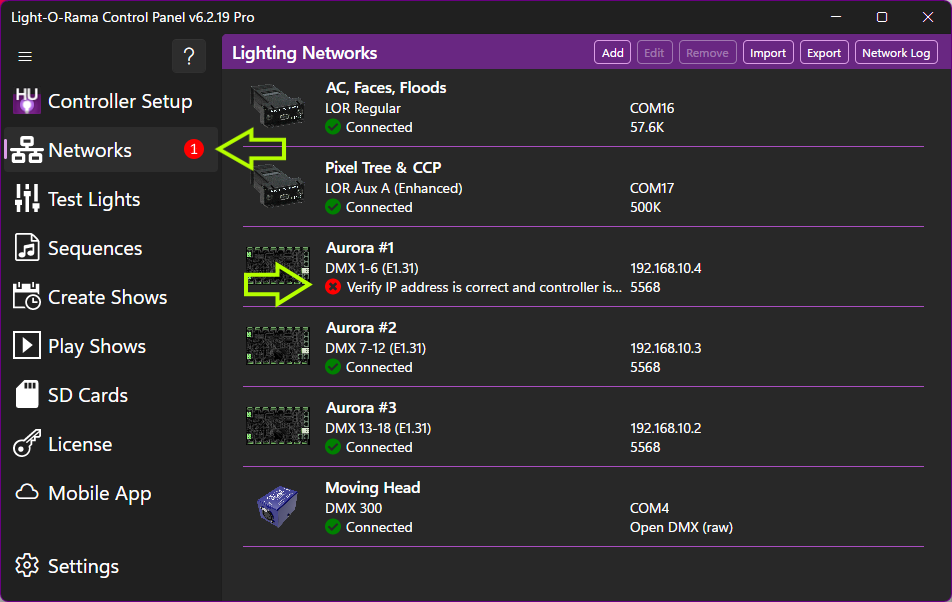Click the Add network button
Viewport: 952px width, 602px height.
(x=612, y=52)
